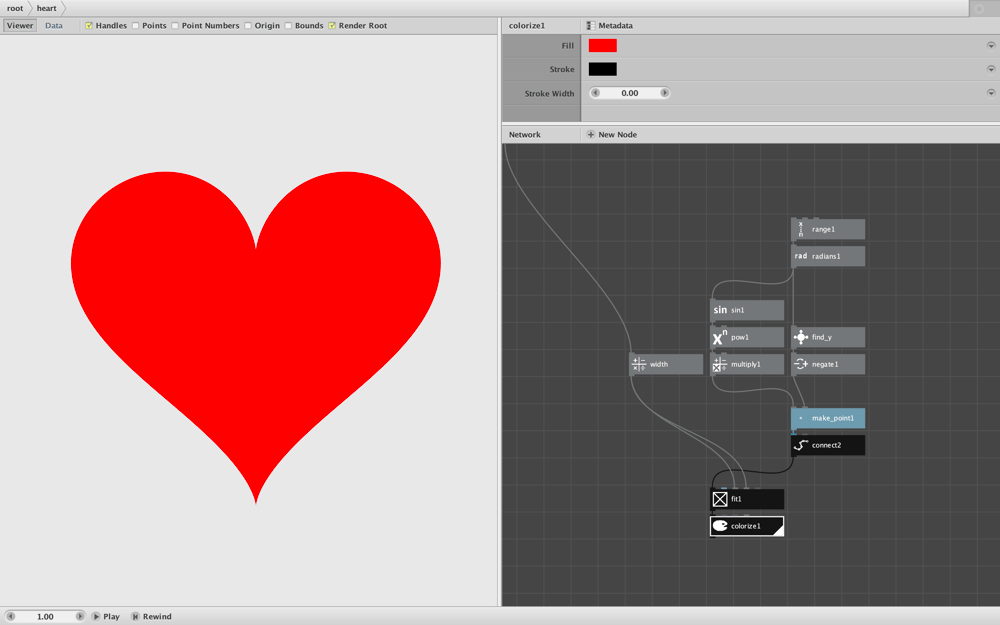Switch to the Viewer tab

pyautogui.click(x=20, y=26)
